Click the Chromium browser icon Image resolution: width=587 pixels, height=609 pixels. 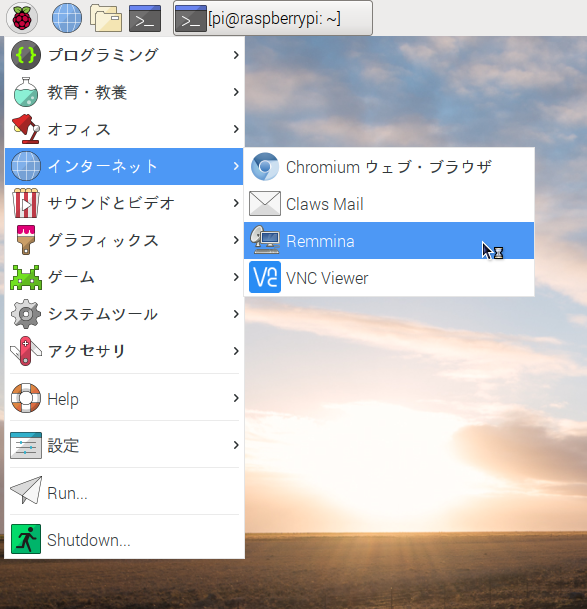pos(265,167)
